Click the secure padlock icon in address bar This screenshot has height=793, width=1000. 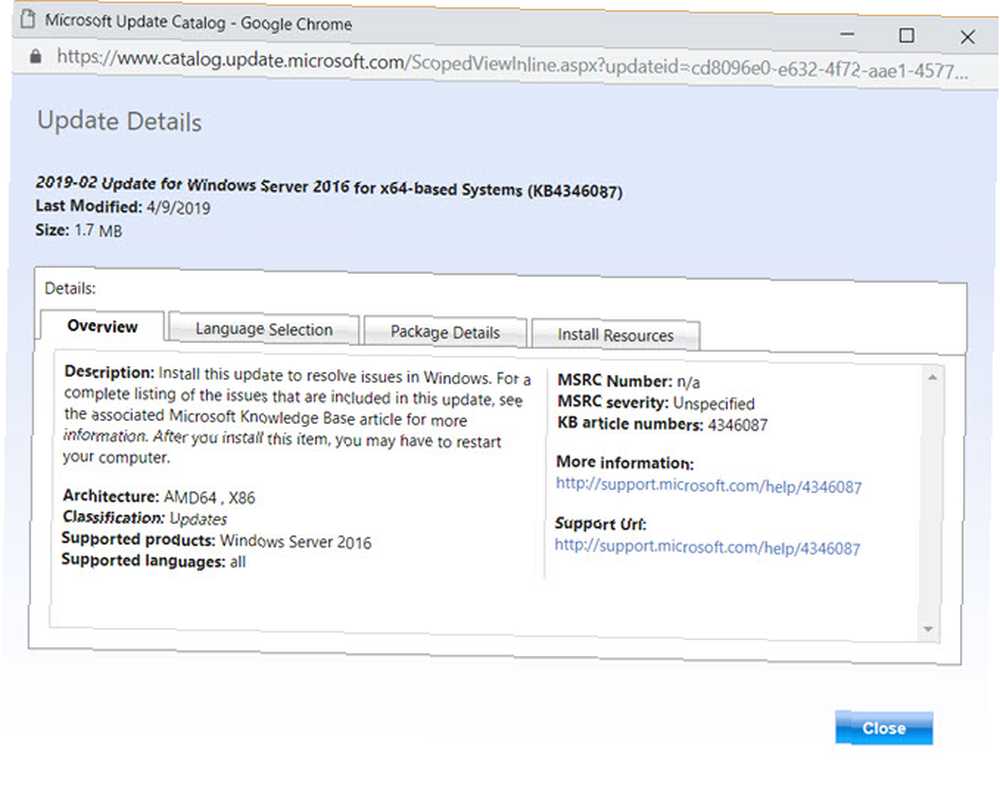[36, 56]
